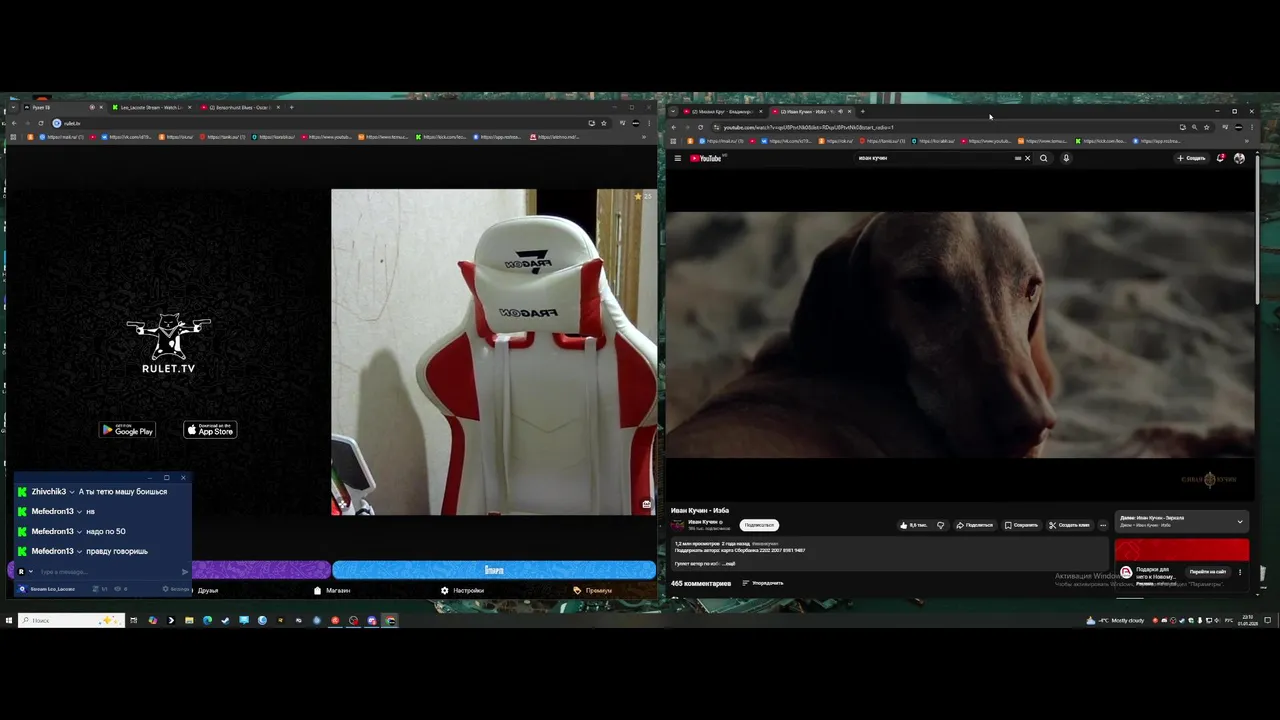
Task: Open the YouTube hamburger guide menu
Action: (677, 158)
